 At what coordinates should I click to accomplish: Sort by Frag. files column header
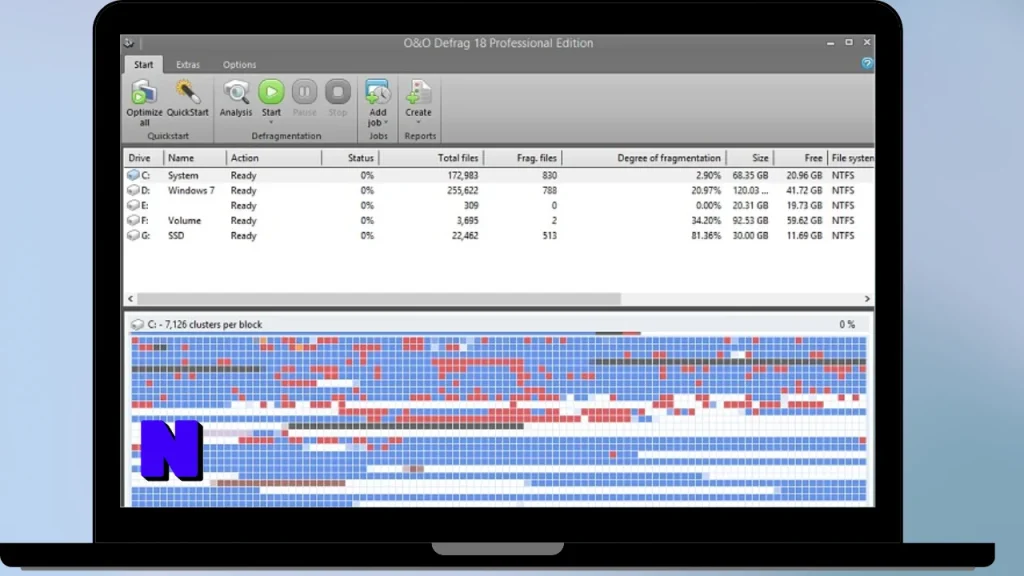tap(523, 158)
